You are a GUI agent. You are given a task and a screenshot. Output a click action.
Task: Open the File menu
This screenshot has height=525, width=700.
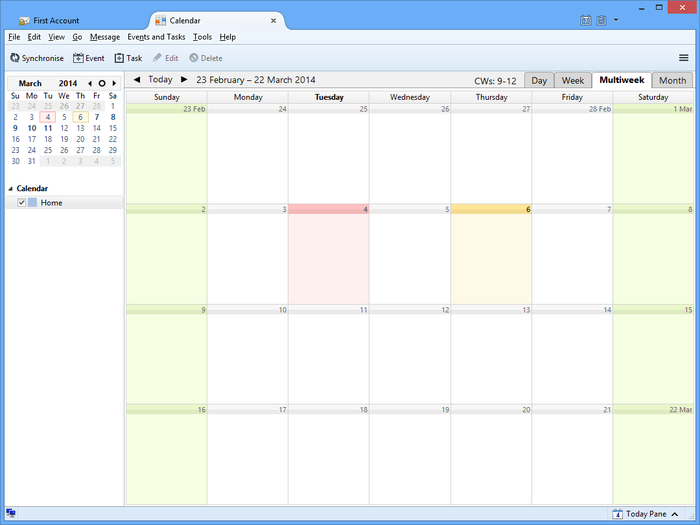(14, 37)
